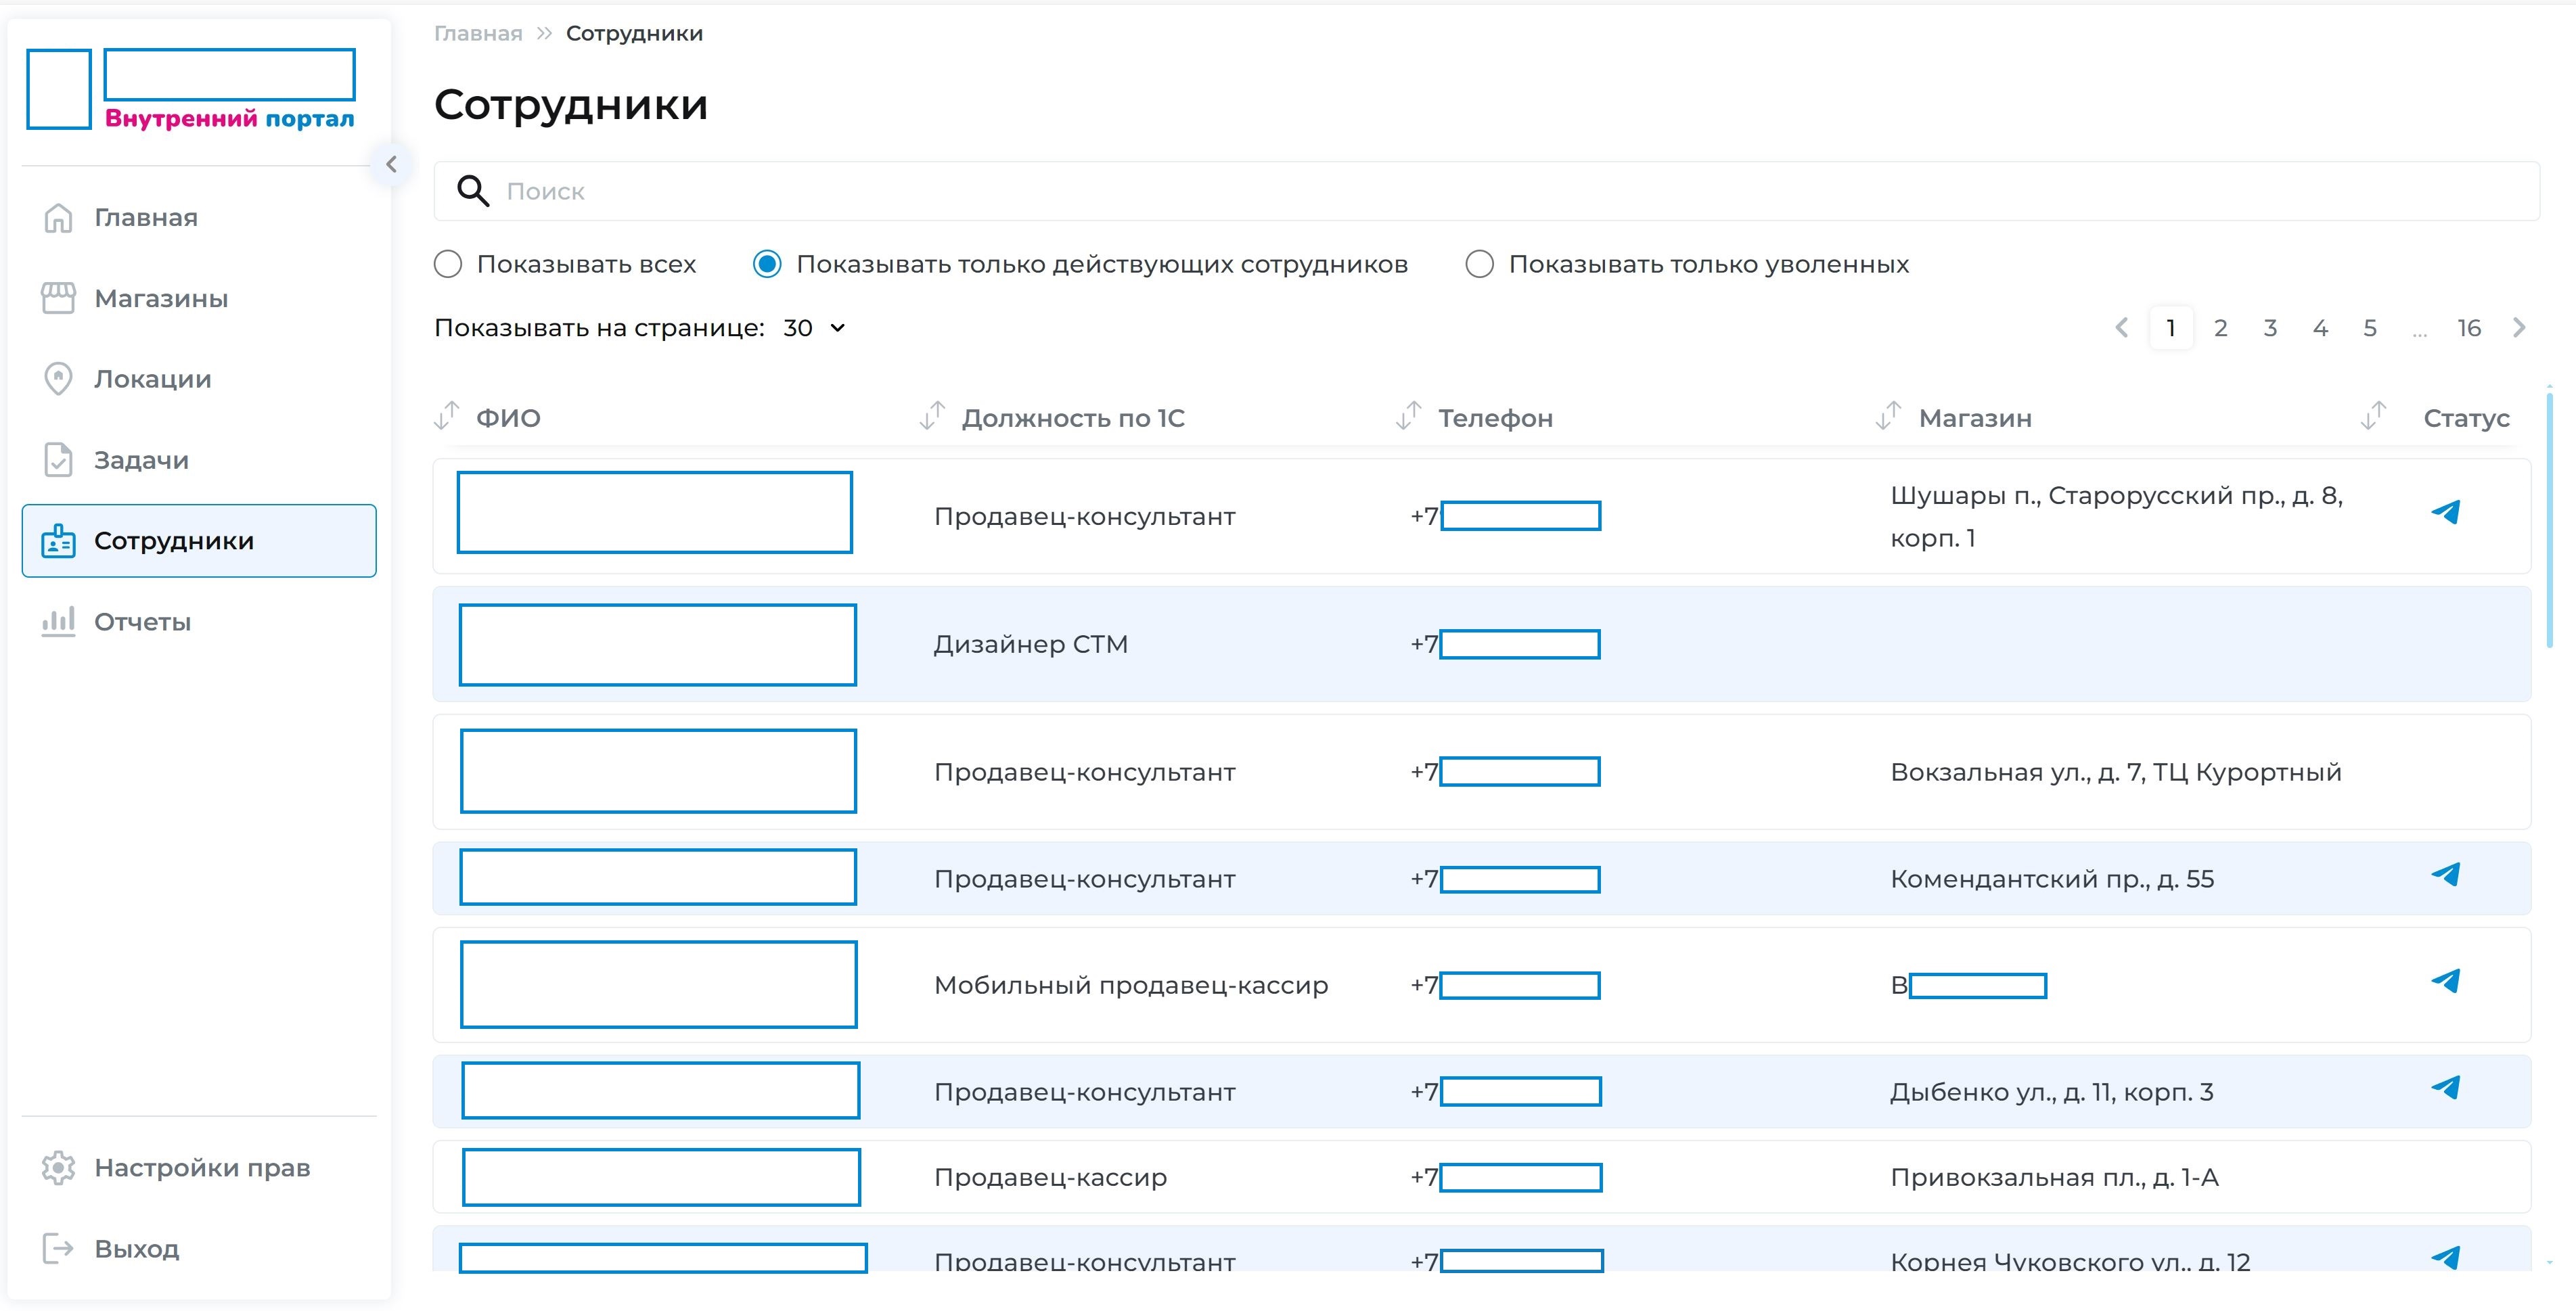Click Мобильный продавец-кассир position cell
The image size is (2576, 1311).
[1131, 985]
